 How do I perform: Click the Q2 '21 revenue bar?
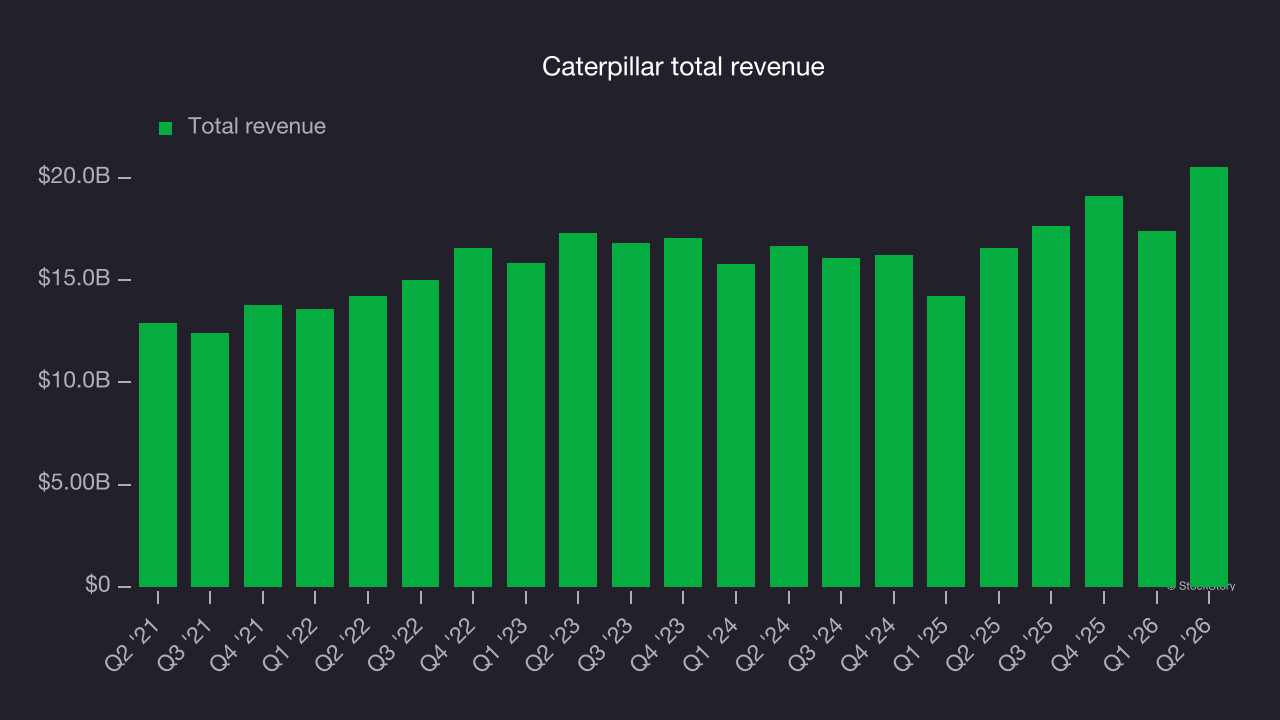click(158, 455)
